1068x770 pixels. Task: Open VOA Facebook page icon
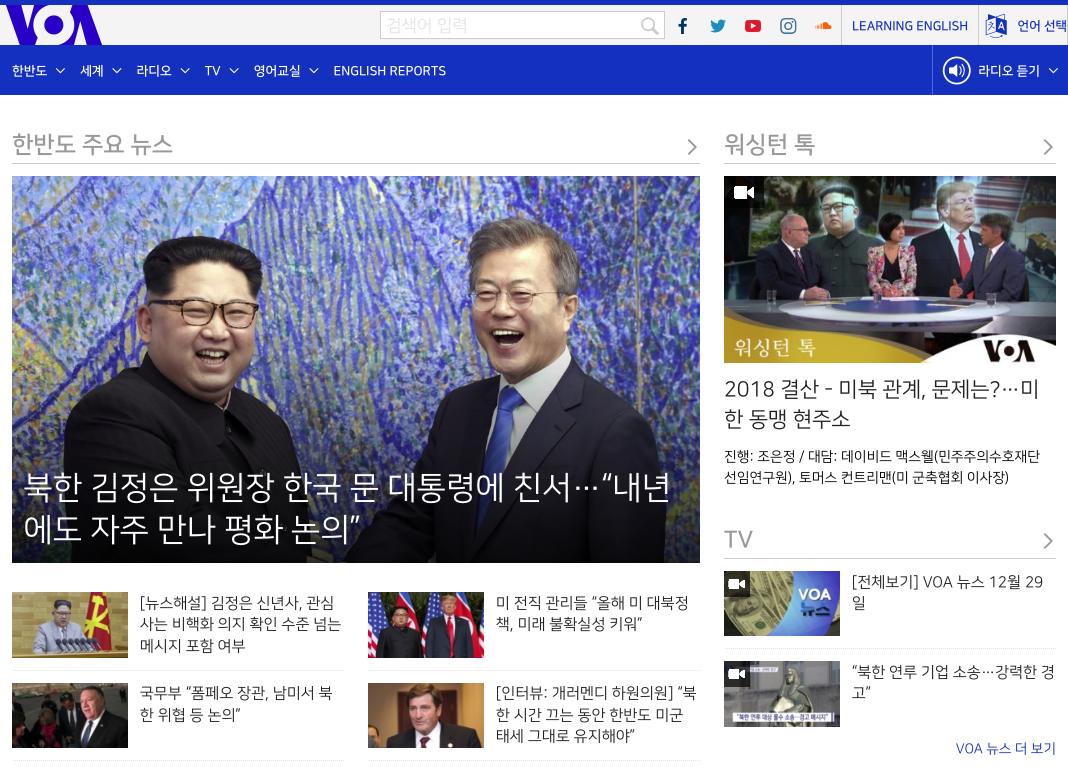pos(683,26)
